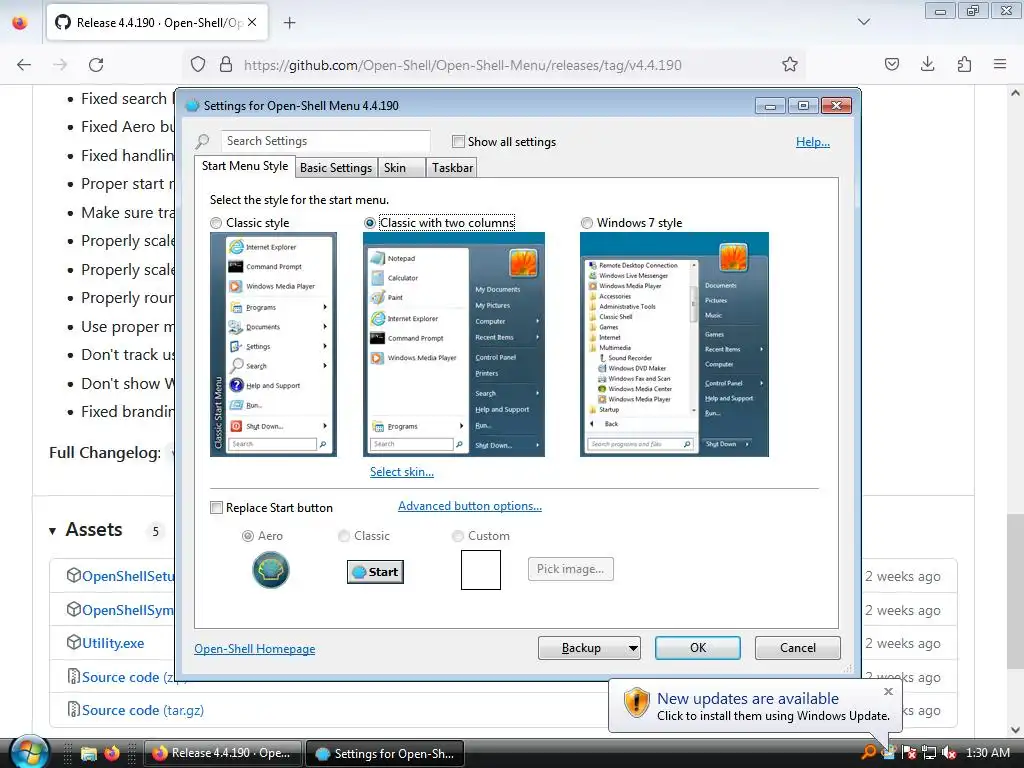The height and width of the screenshot is (768, 1024).
Task: Click the orange search tray icon
Action: pyautogui.click(x=868, y=752)
